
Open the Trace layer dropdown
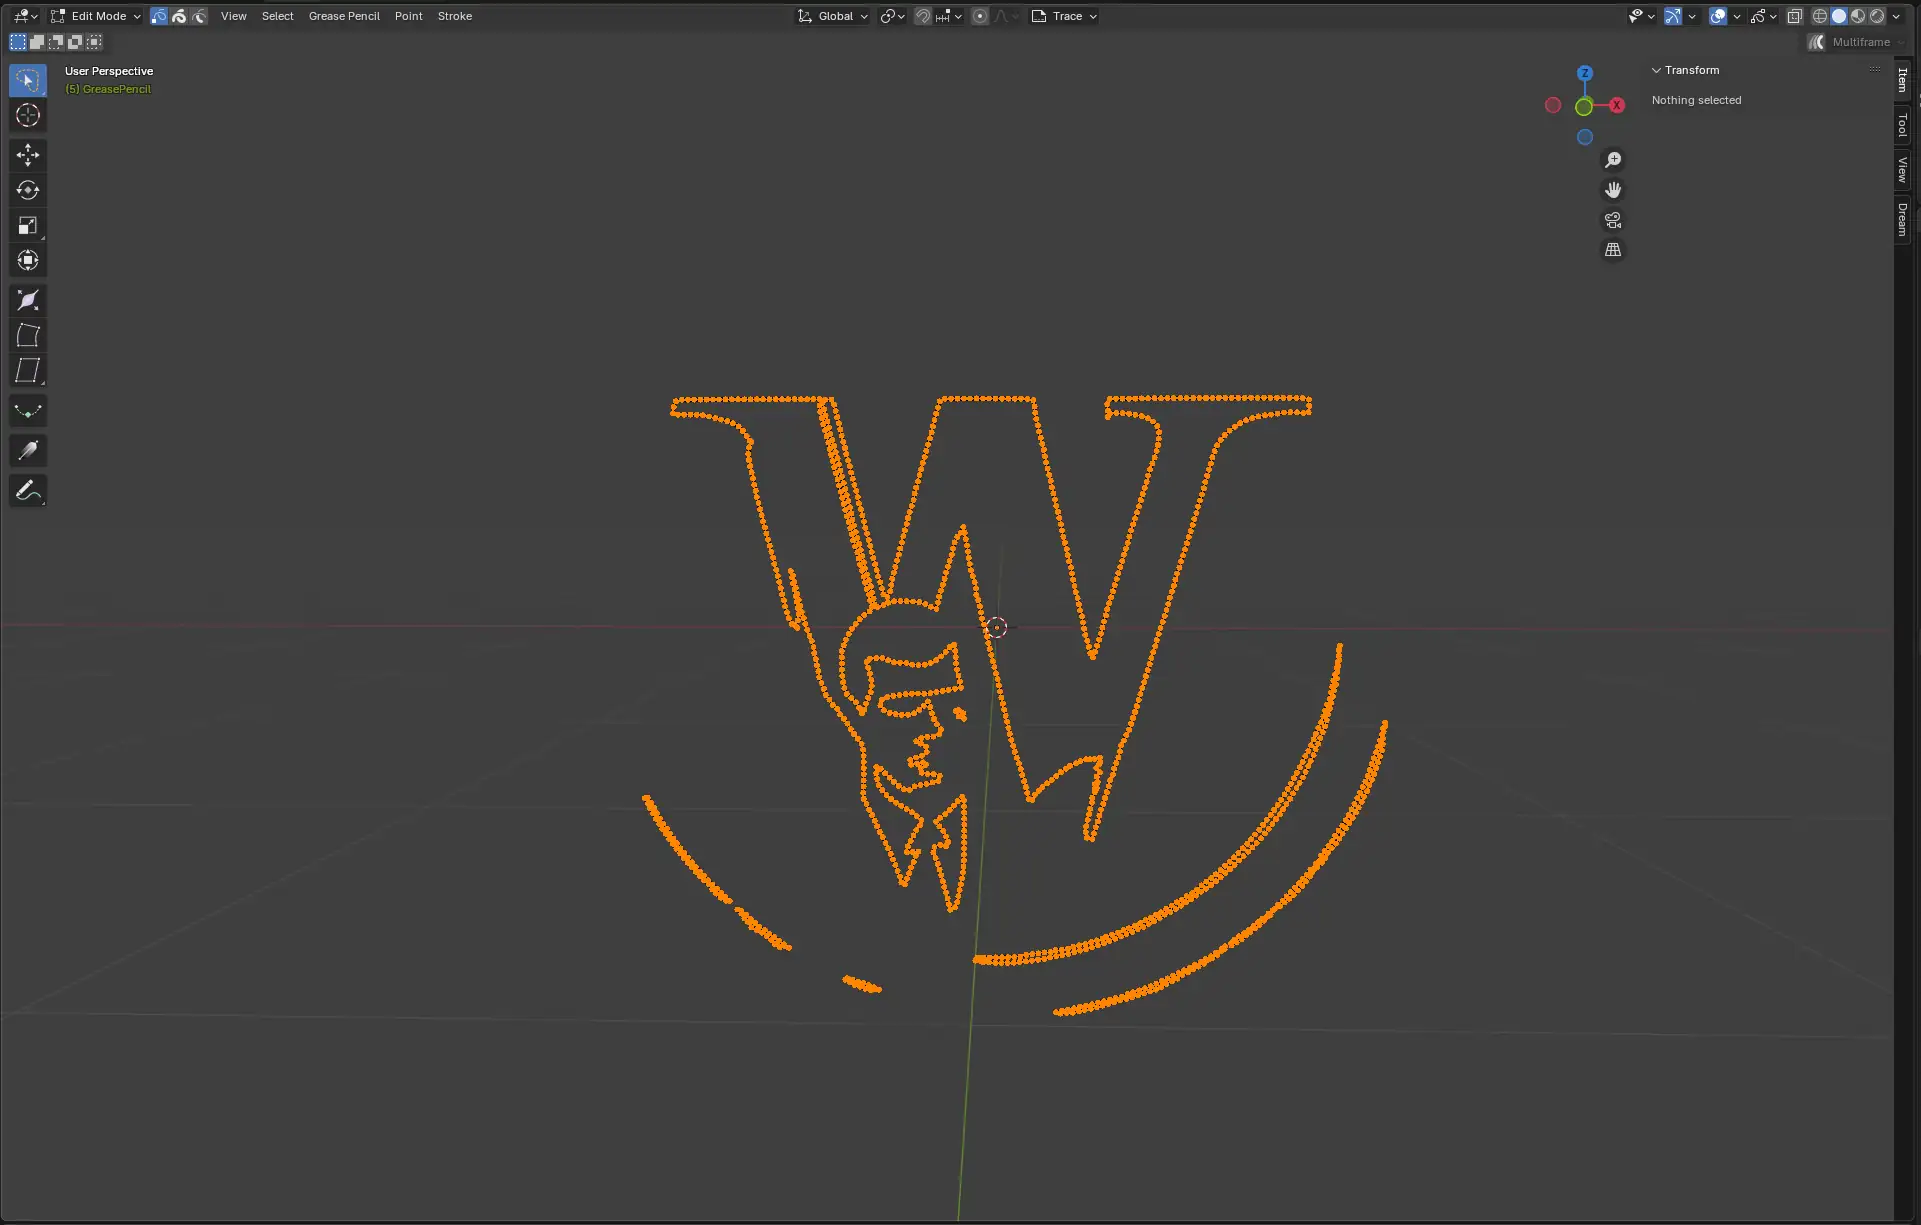coord(1065,16)
